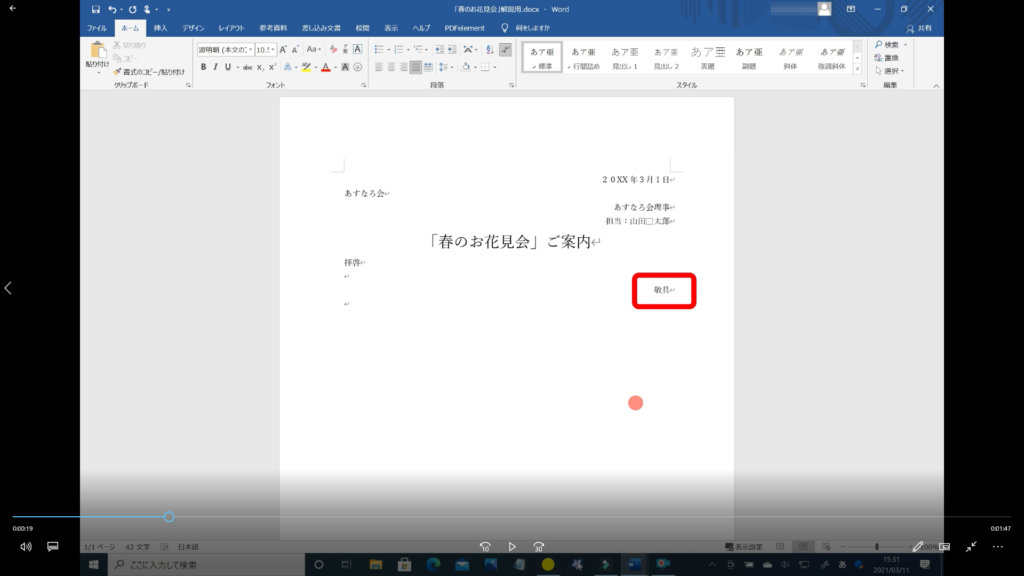
Task: Click the Save icon in quick access toolbar
Action: pyautogui.click(x=96, y=9)
